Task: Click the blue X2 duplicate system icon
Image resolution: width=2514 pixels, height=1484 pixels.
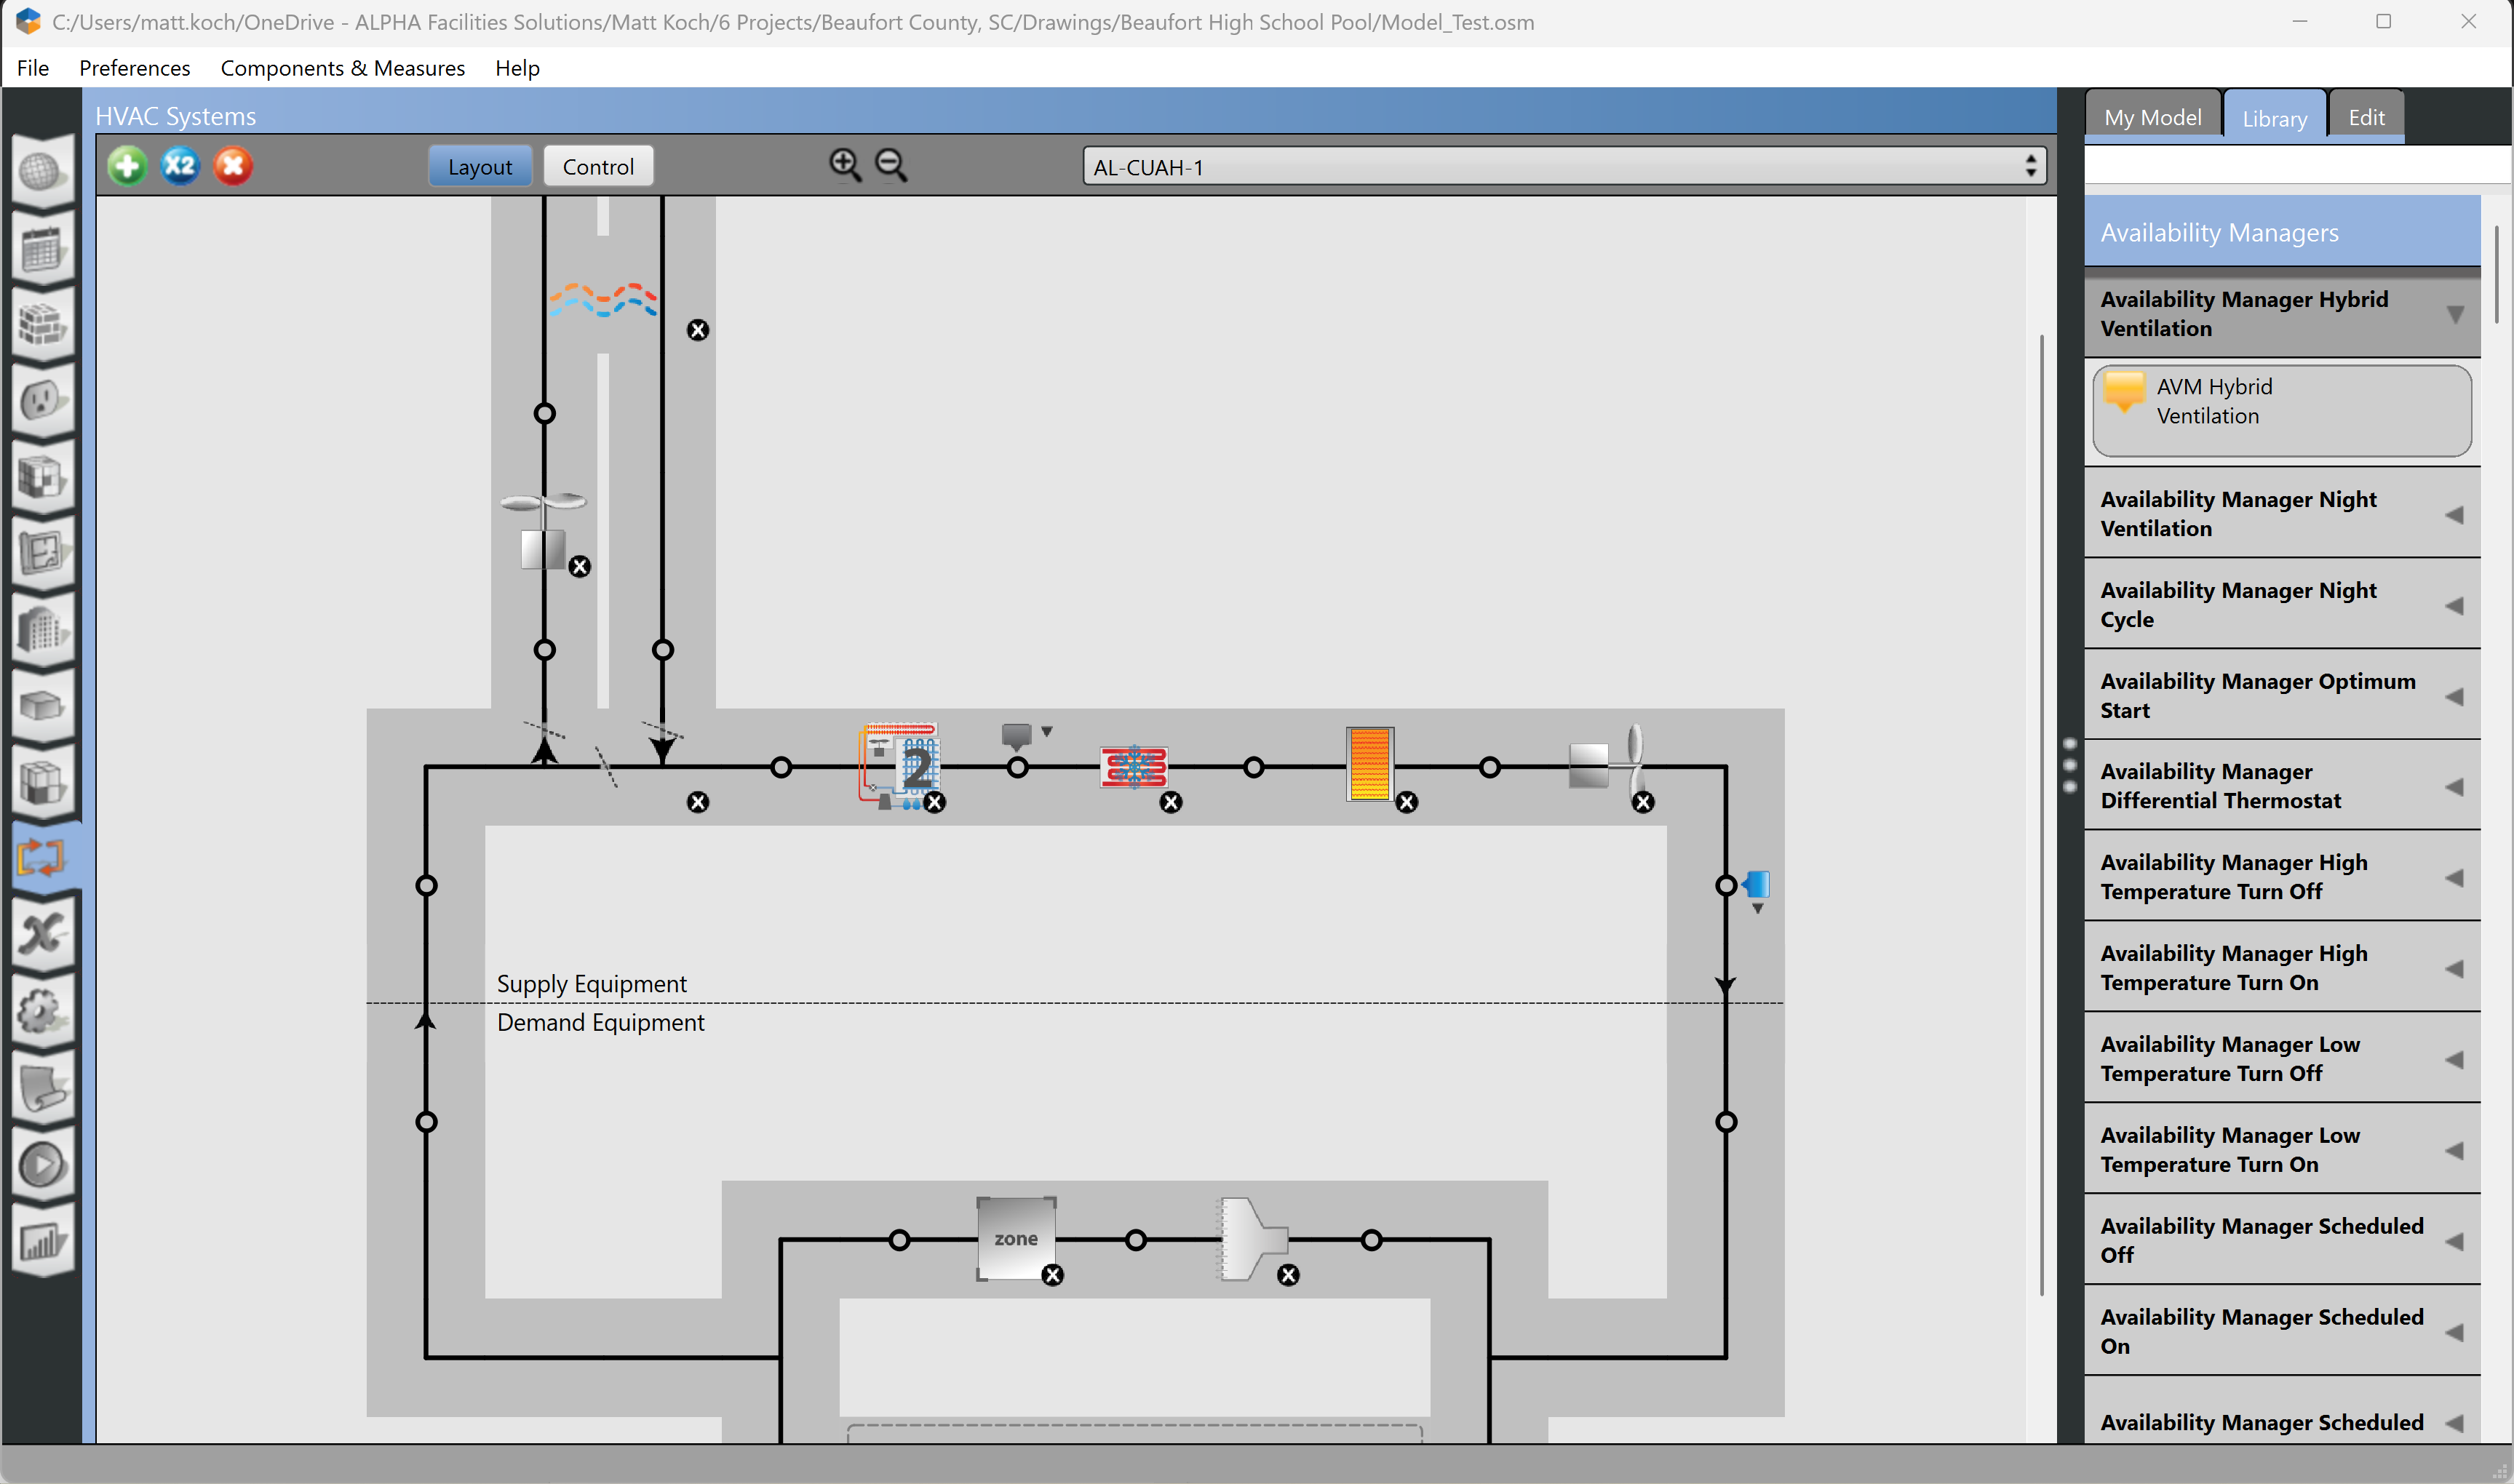Action: click(180, 166)
